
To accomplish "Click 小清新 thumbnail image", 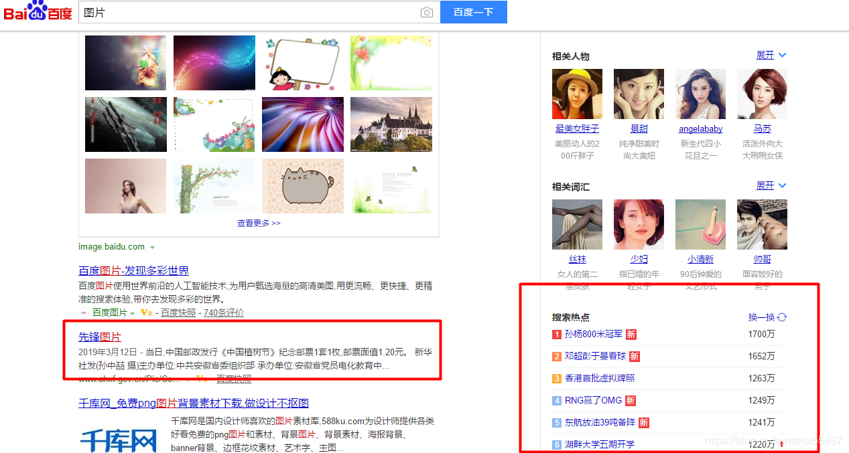I will [x=701, y=224].
